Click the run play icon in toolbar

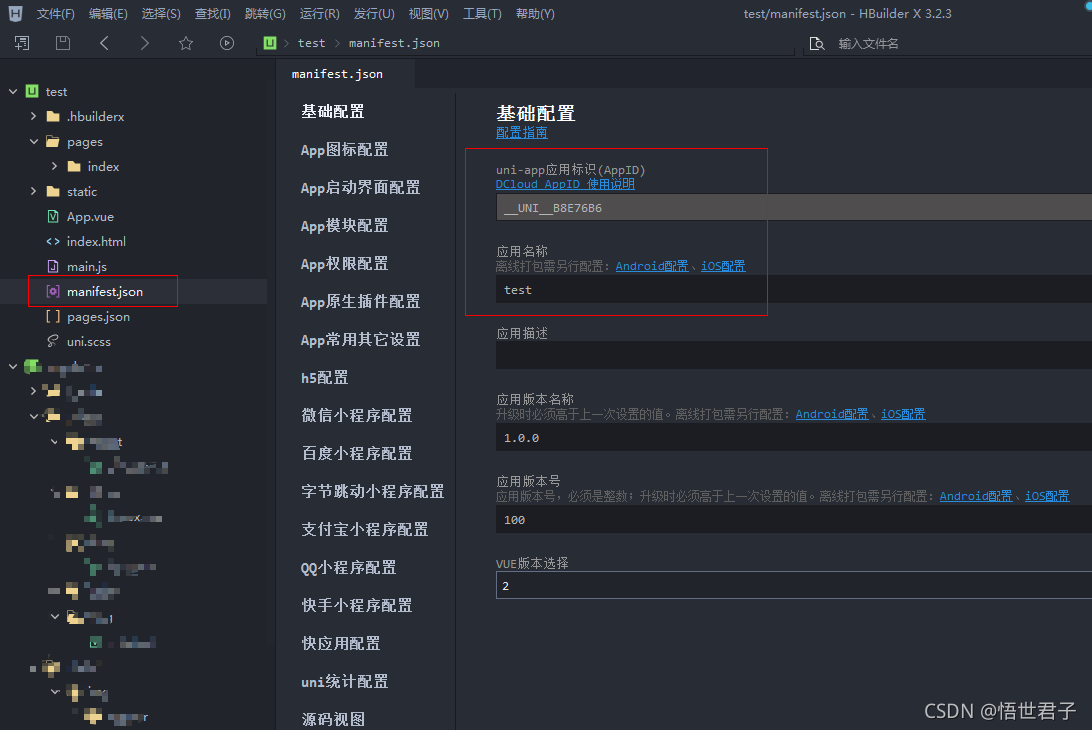226,43
